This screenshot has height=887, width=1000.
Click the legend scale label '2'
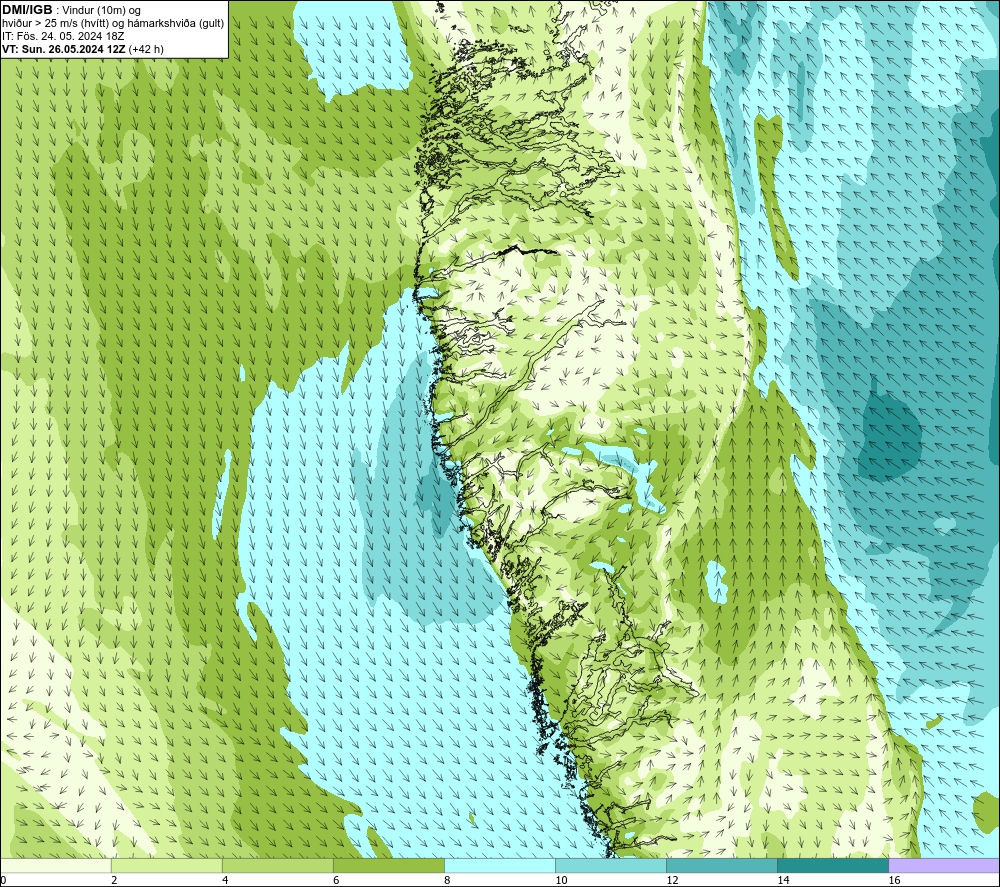click(114, 880)
